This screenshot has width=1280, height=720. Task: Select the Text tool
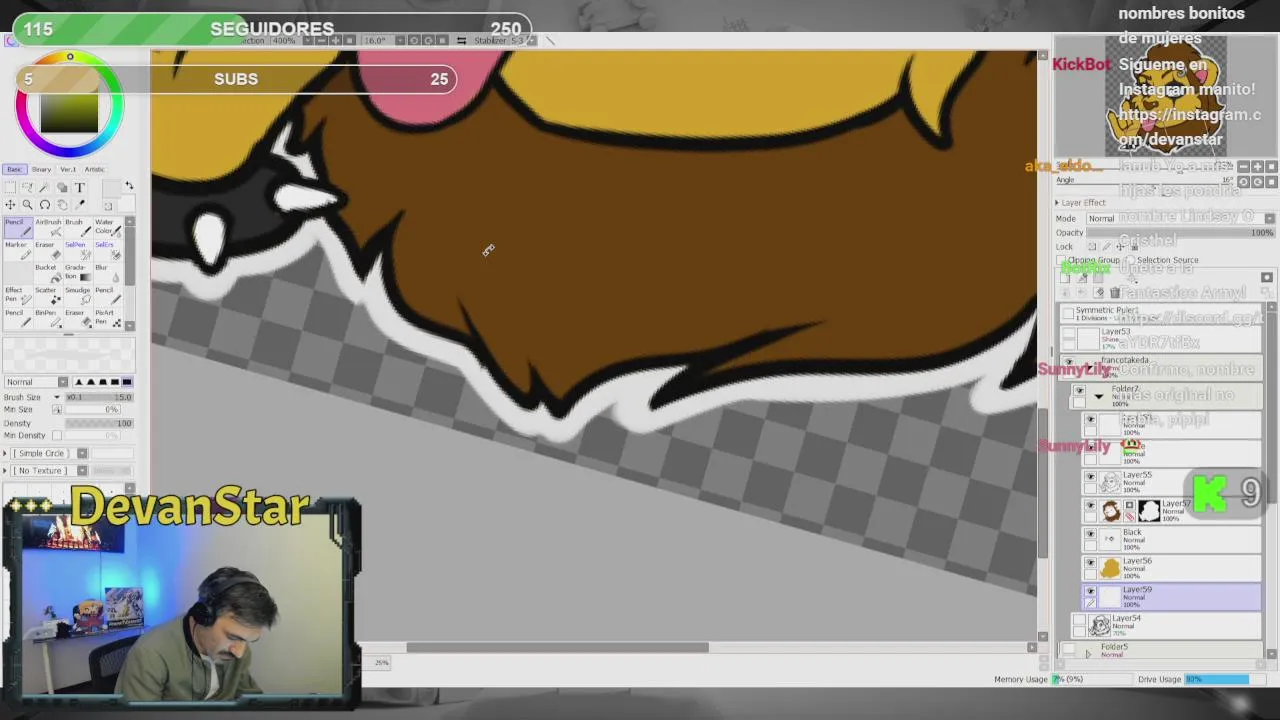pos(80,188)
